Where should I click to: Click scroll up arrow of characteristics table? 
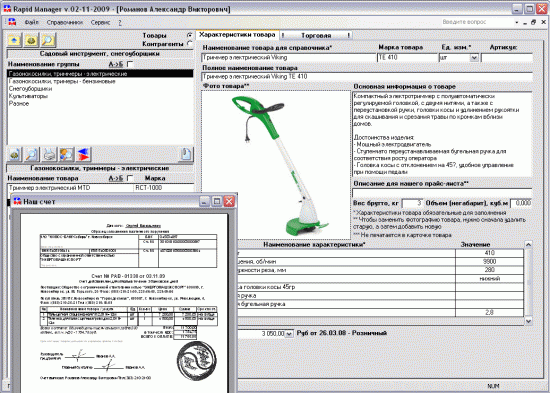[528, 245]
